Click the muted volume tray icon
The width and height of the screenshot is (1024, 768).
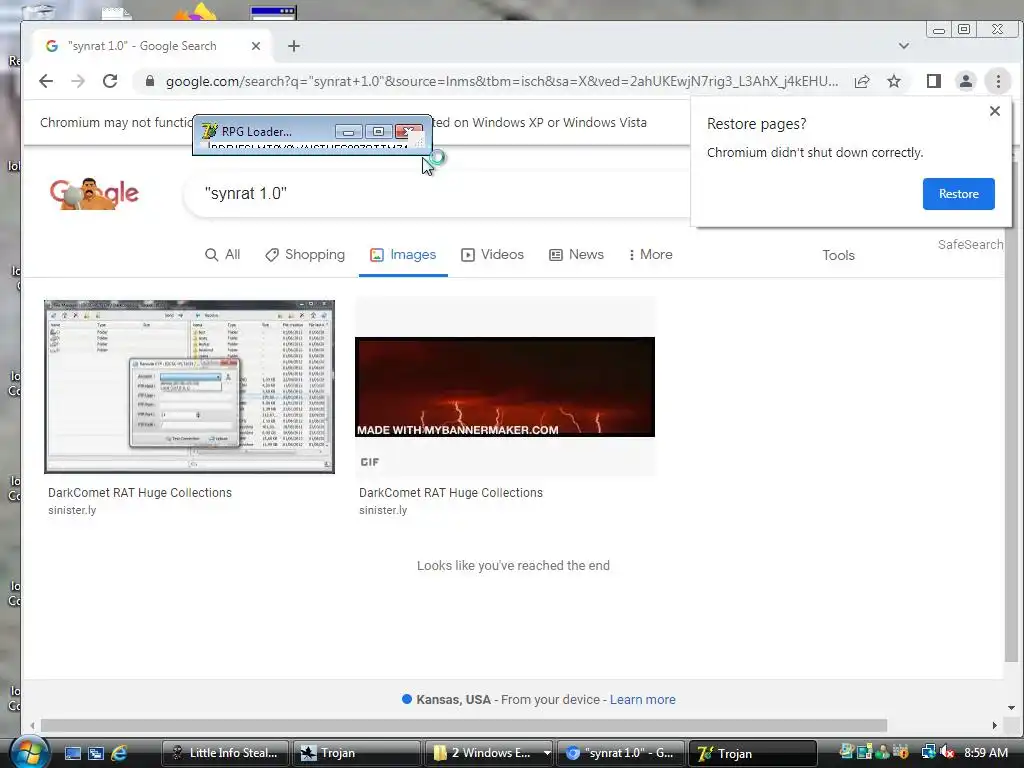pos(947,752)
